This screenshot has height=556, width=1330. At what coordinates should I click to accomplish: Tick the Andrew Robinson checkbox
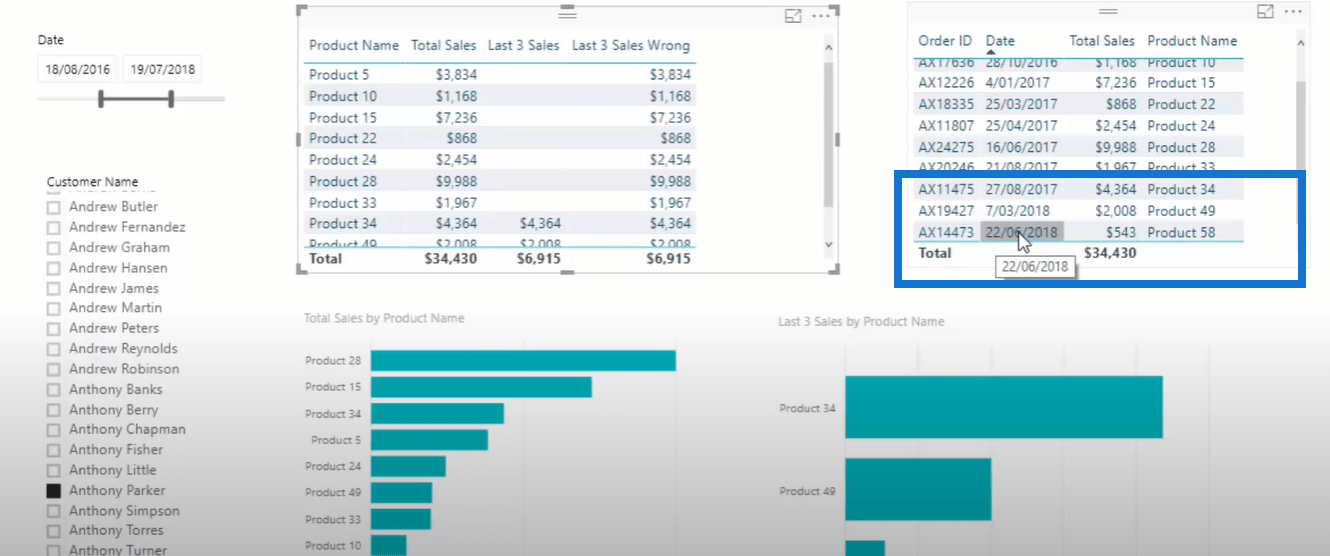pos(53,369)
